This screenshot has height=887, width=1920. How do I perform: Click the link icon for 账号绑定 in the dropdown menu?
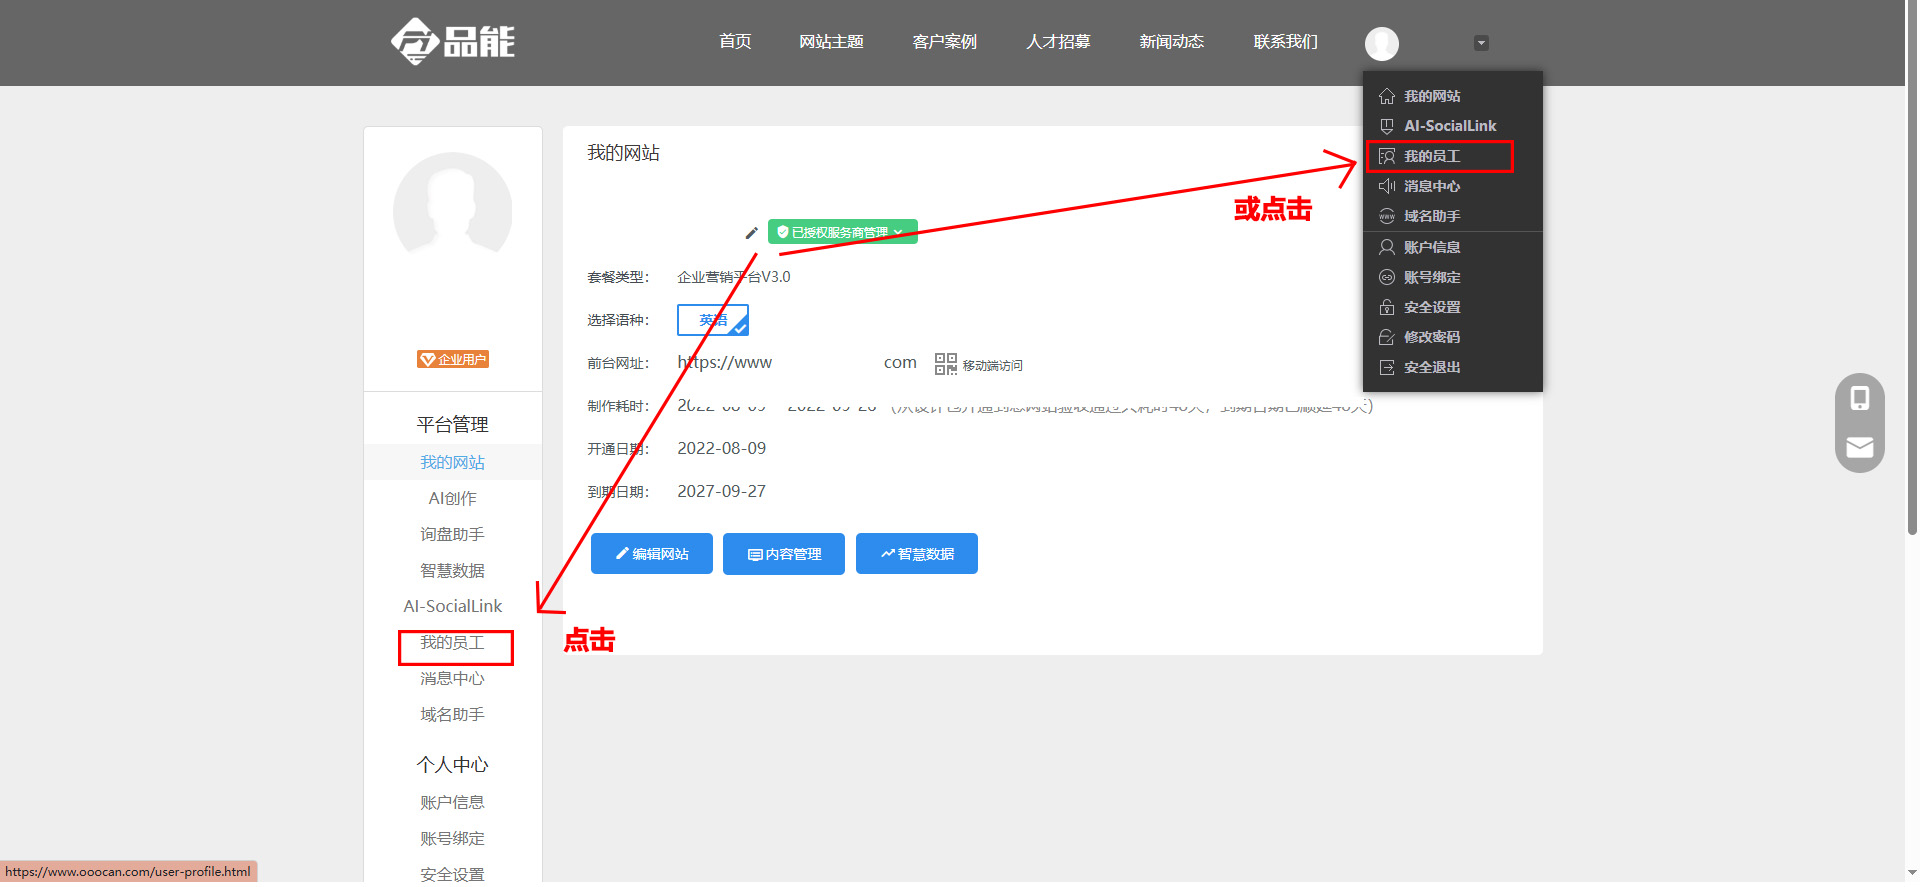1387,277
